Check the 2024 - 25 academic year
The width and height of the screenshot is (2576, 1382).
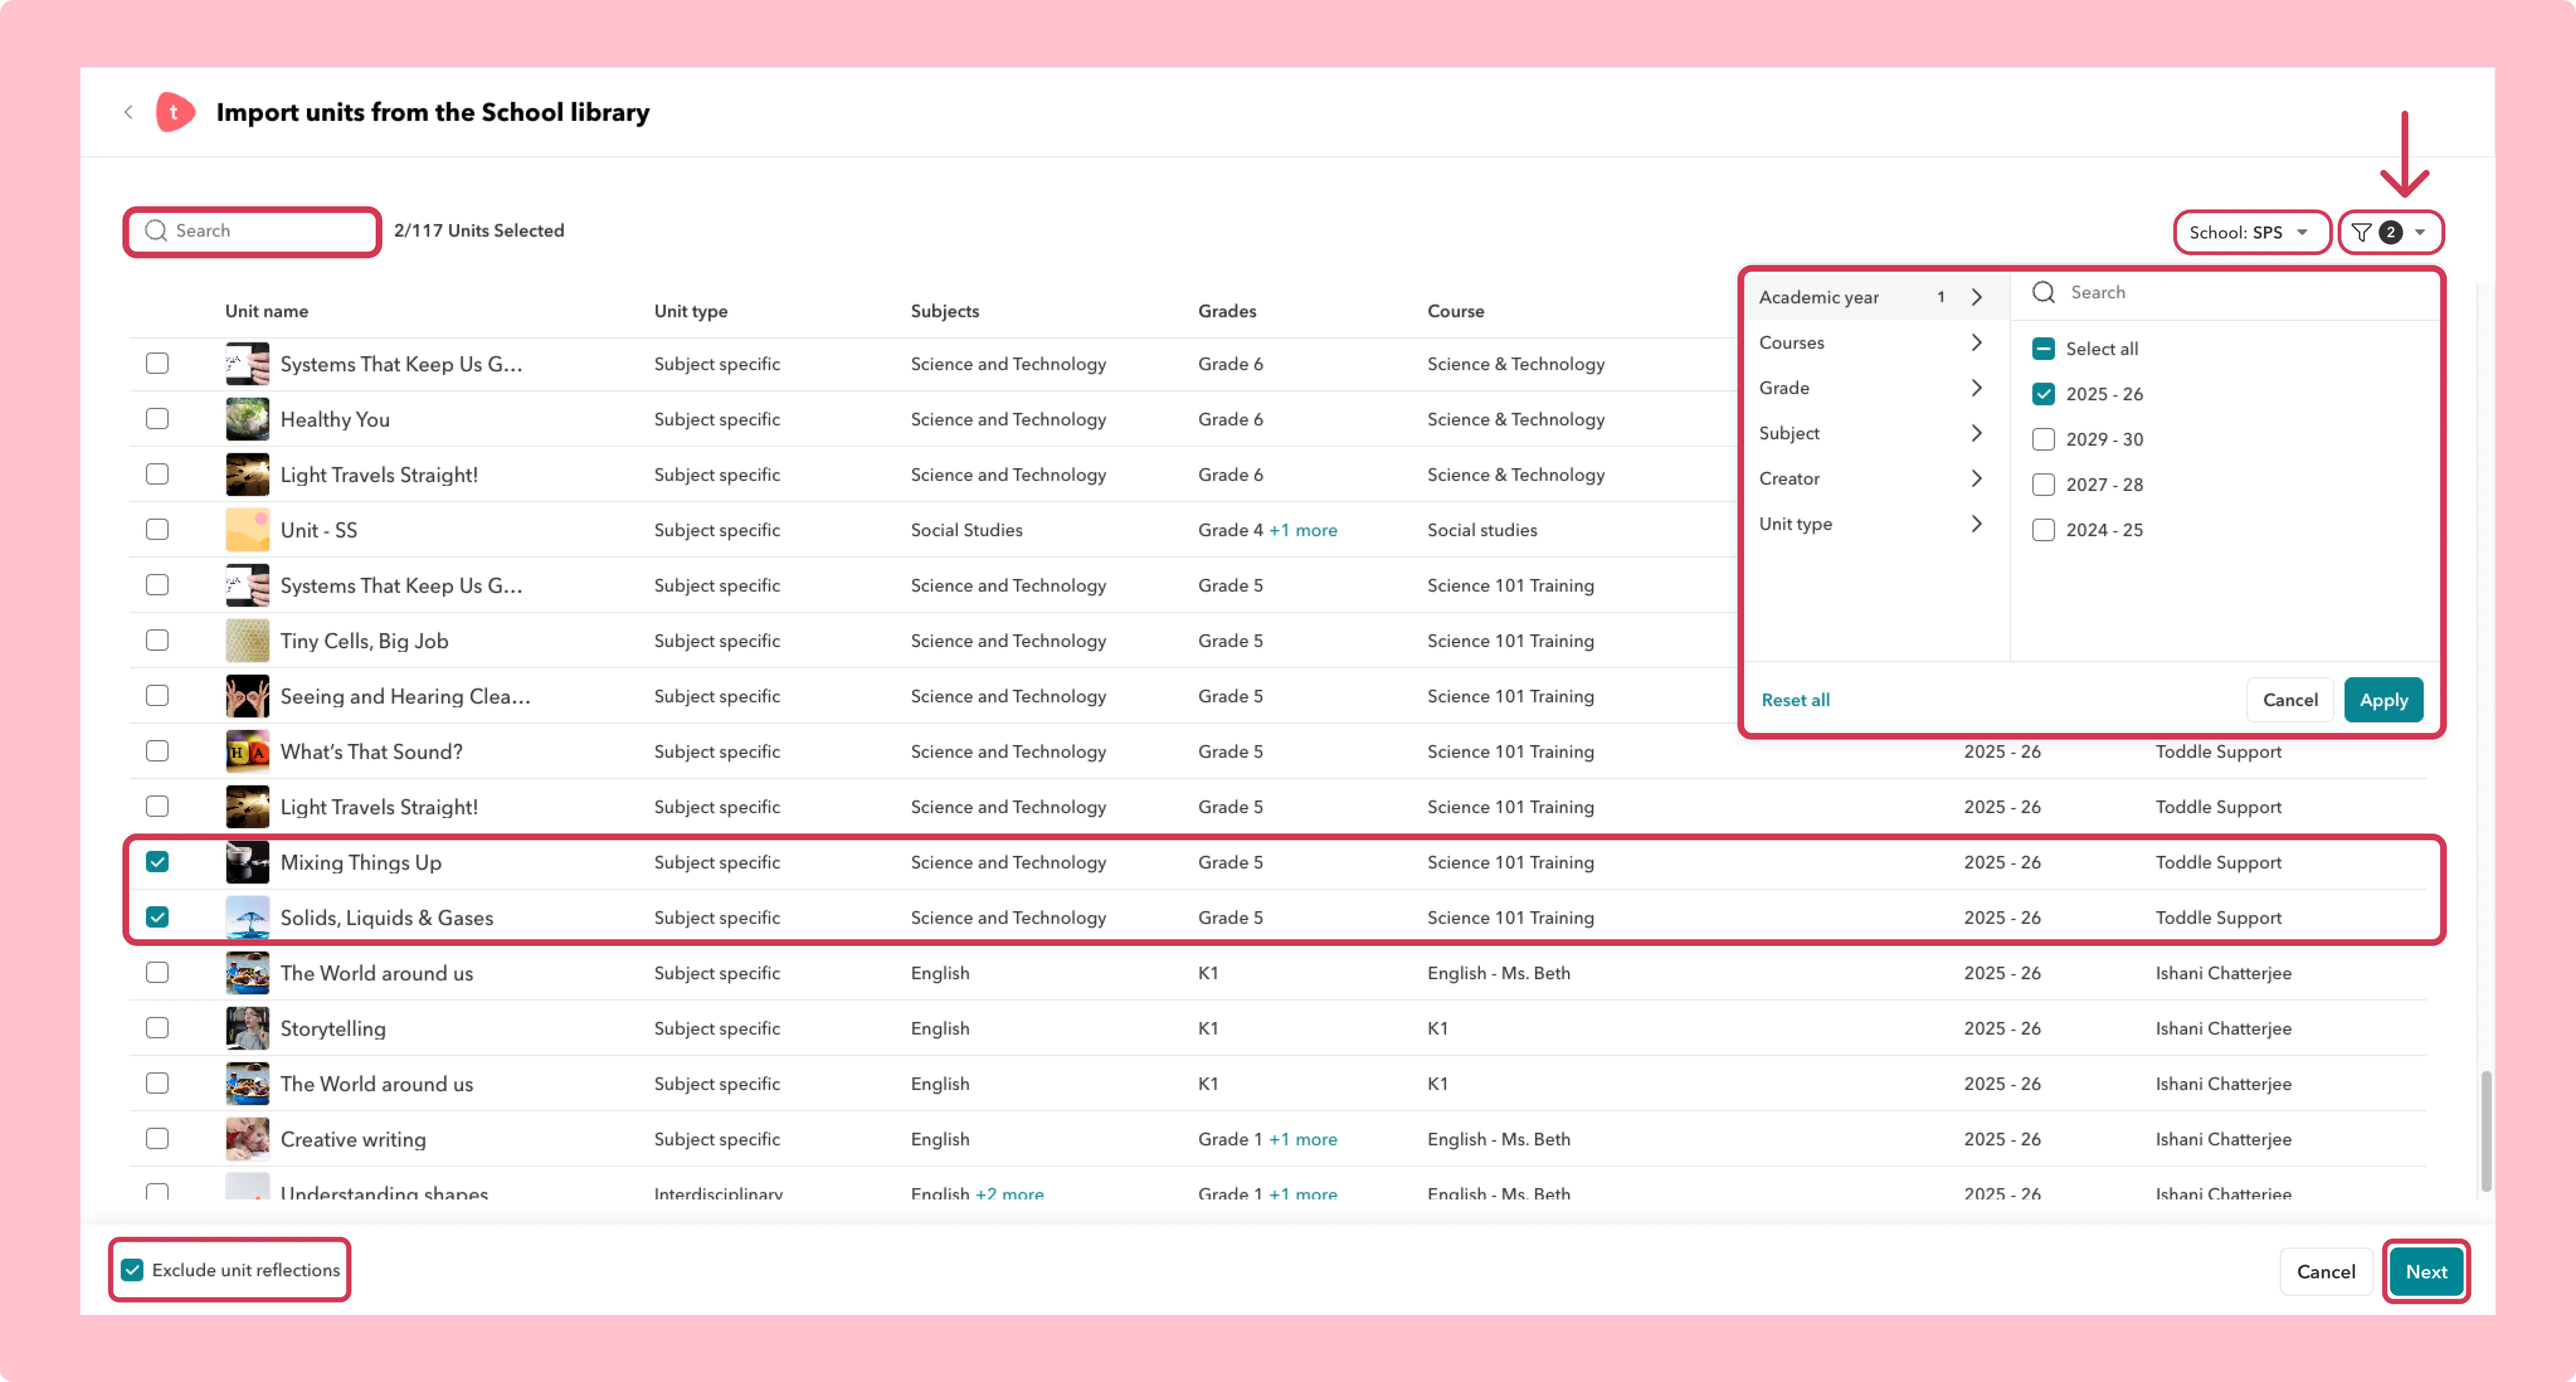point(2043,530)
